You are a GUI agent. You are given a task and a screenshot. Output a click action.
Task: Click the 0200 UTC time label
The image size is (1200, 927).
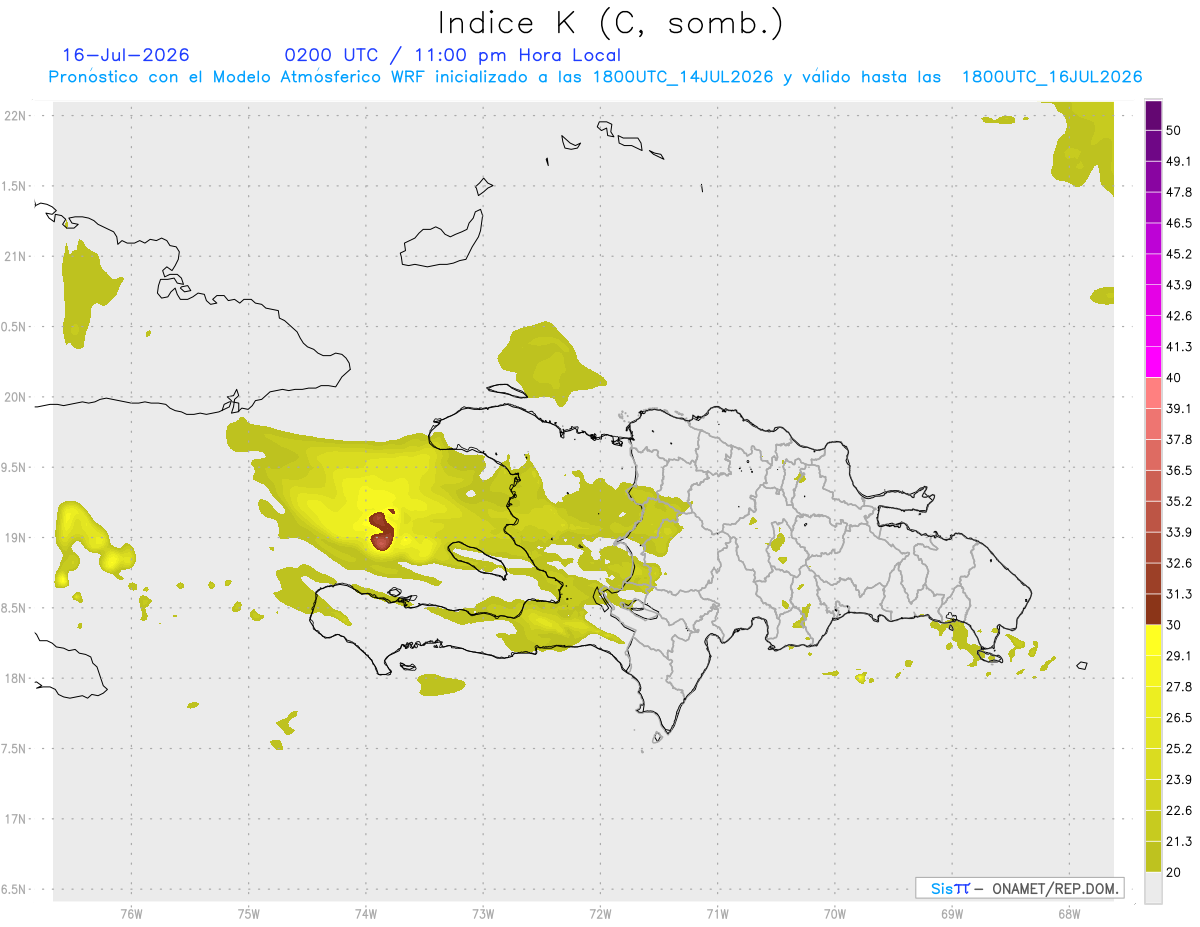[330, 55]
